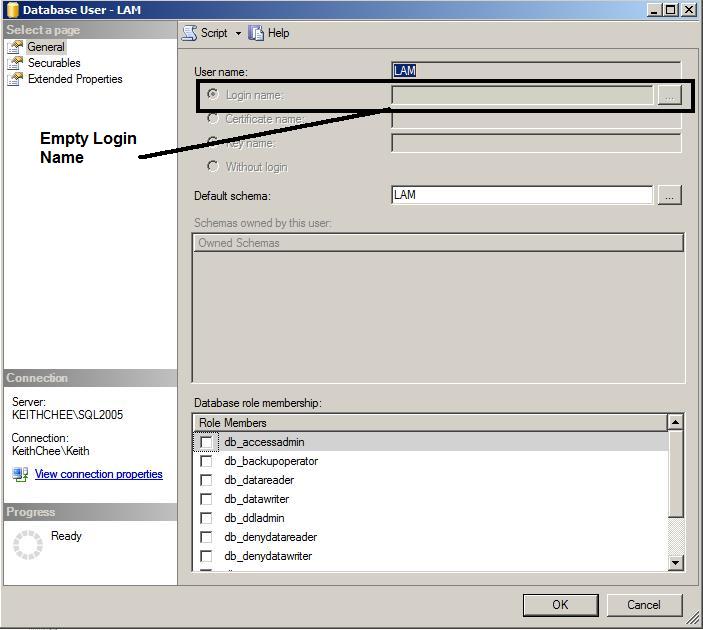Click the Progress section header
The image size is (703, 630).
(90, 512)
